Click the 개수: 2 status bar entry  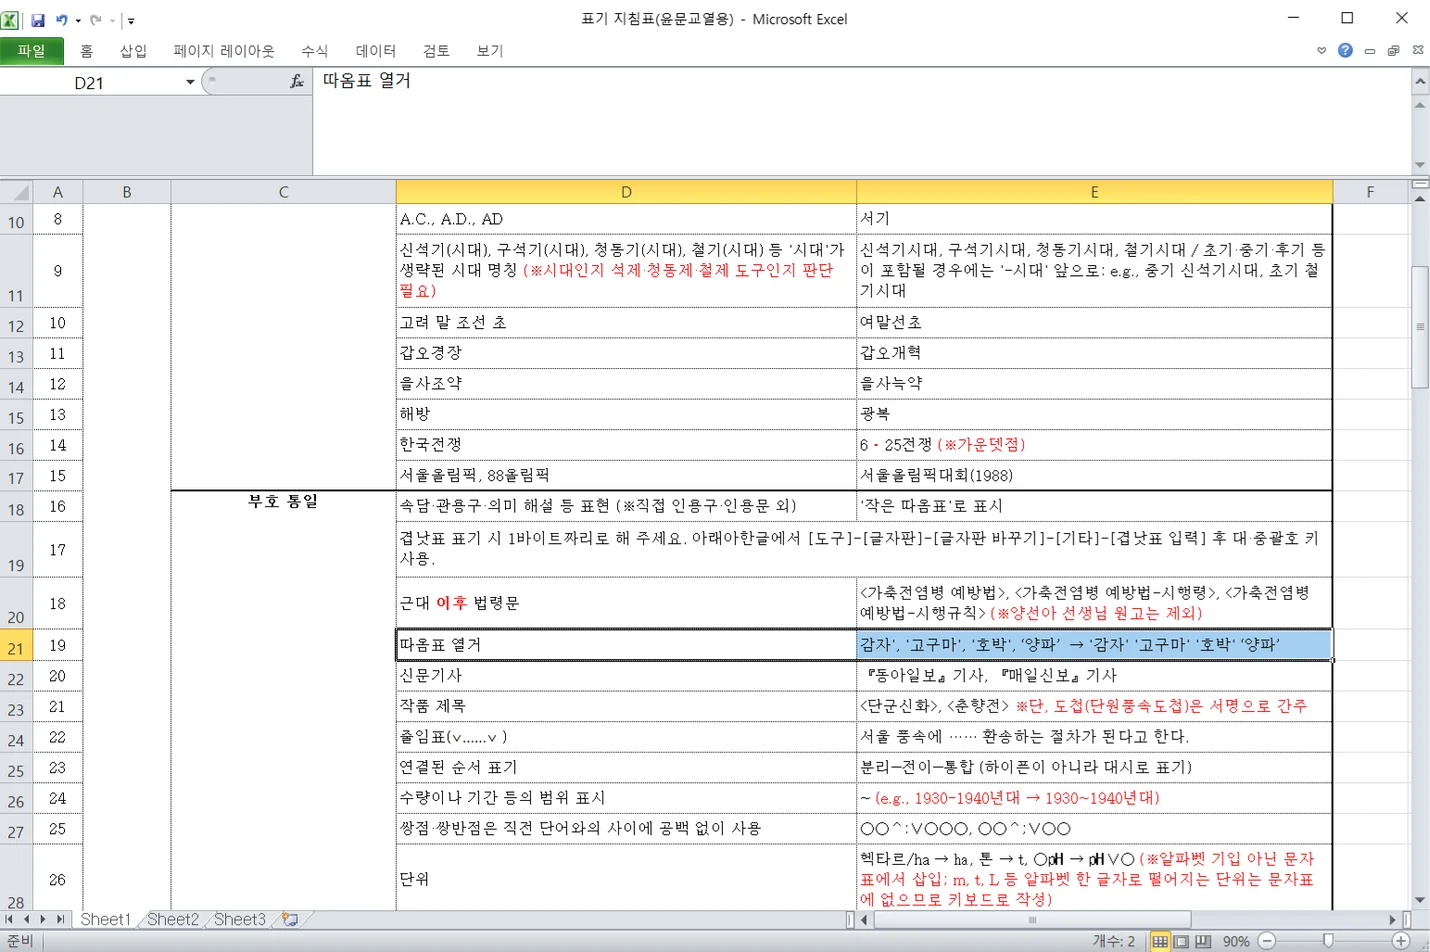pyautogui.click(x=1113, y=941)
